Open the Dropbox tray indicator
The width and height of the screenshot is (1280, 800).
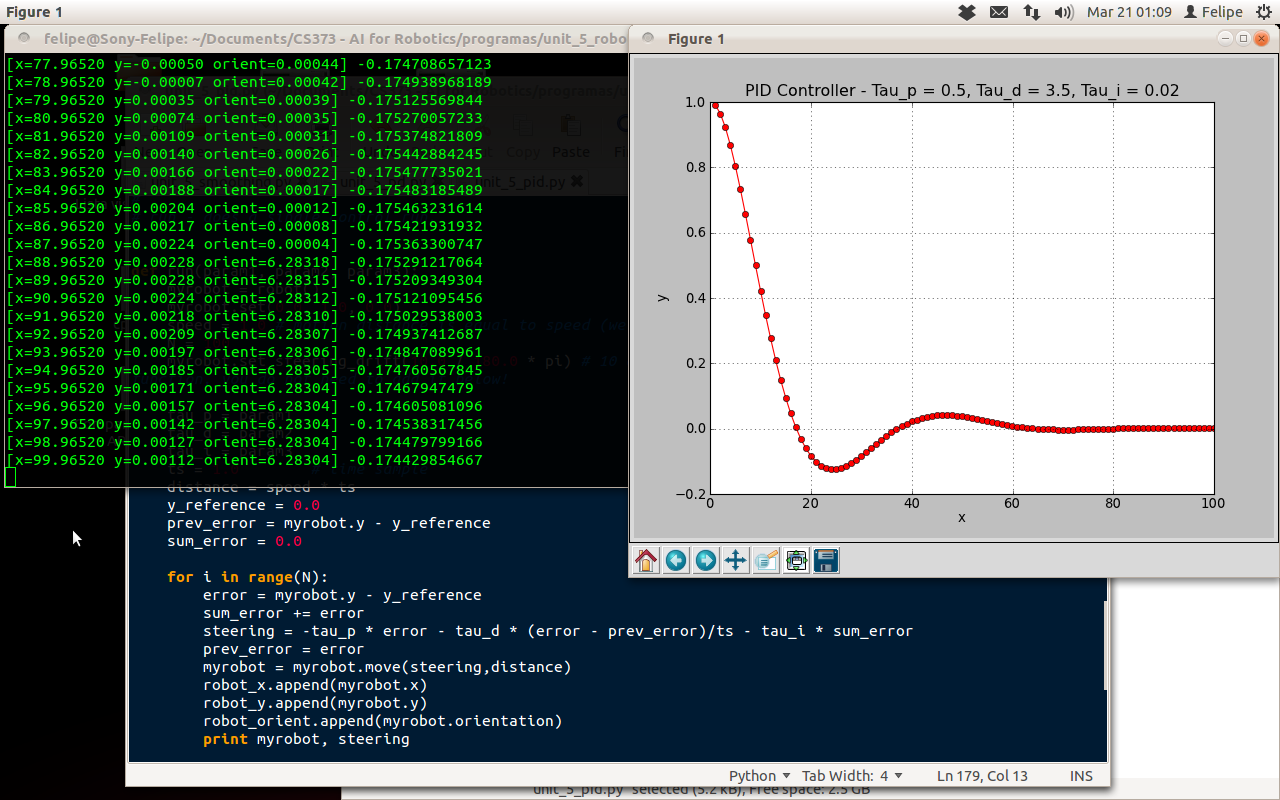(967, 12)
